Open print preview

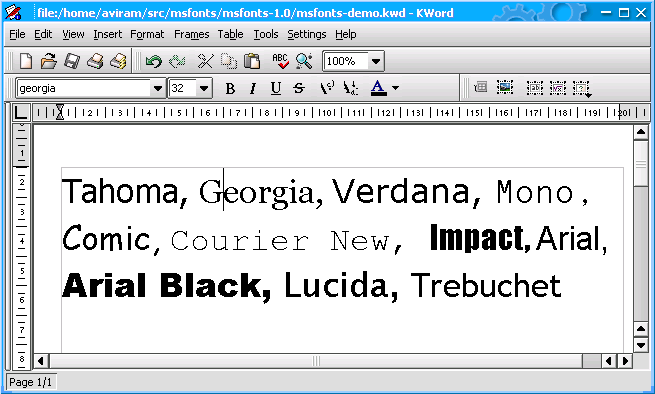(119, 61)
